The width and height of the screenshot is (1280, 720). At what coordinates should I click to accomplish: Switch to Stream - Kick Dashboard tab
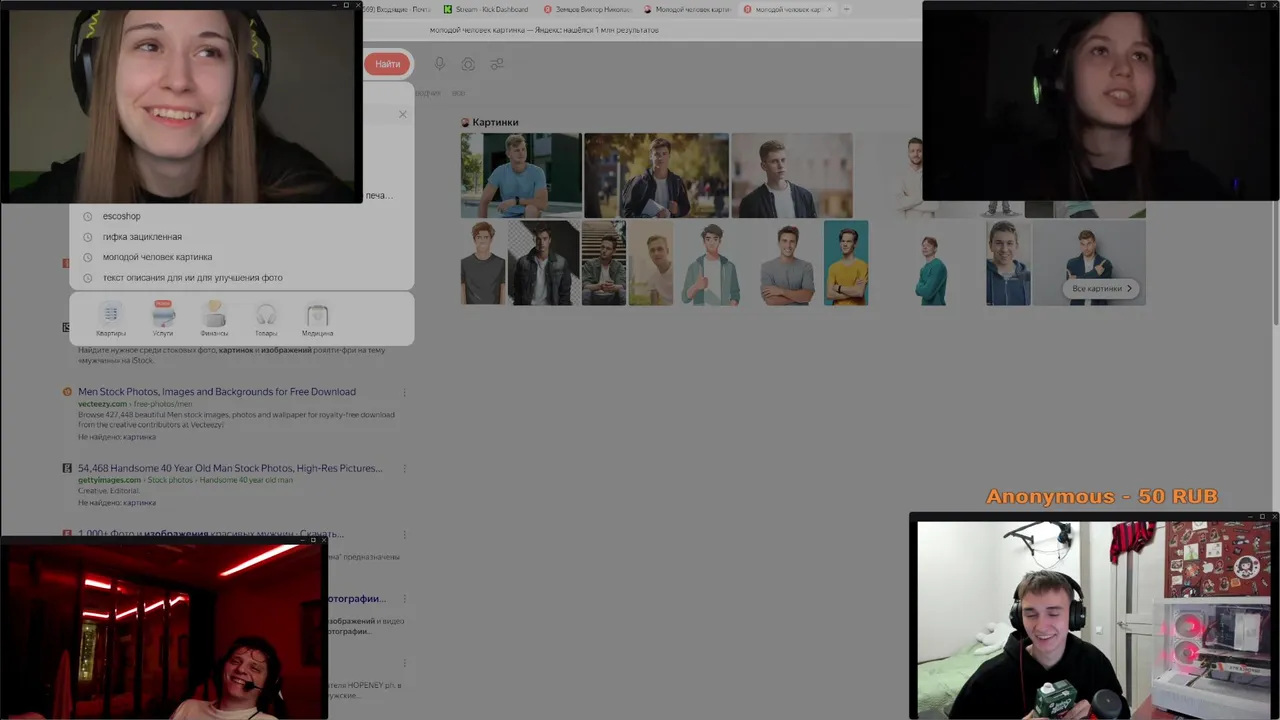tap(485, 9)
